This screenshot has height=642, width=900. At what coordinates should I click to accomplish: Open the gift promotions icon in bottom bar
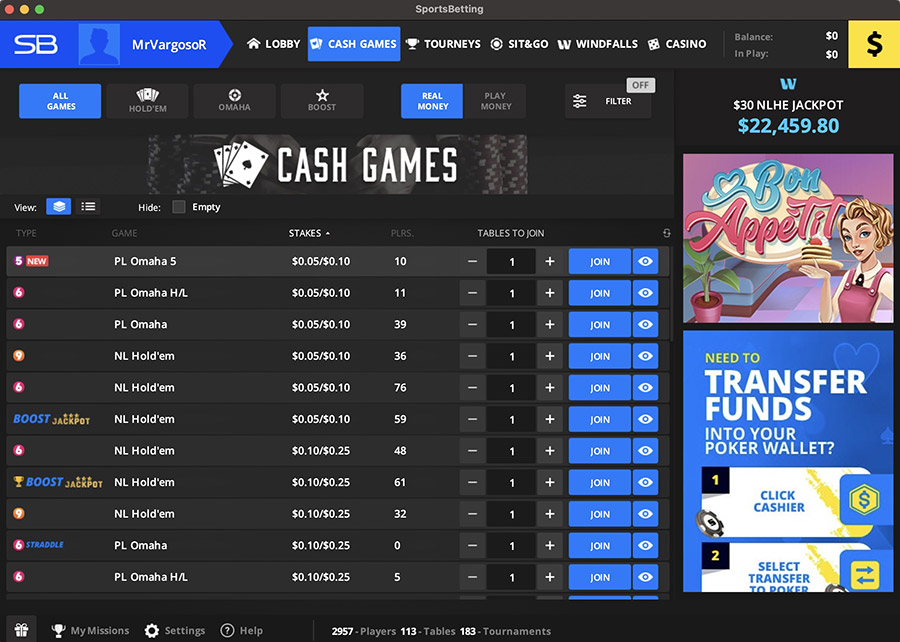[20, 630]
